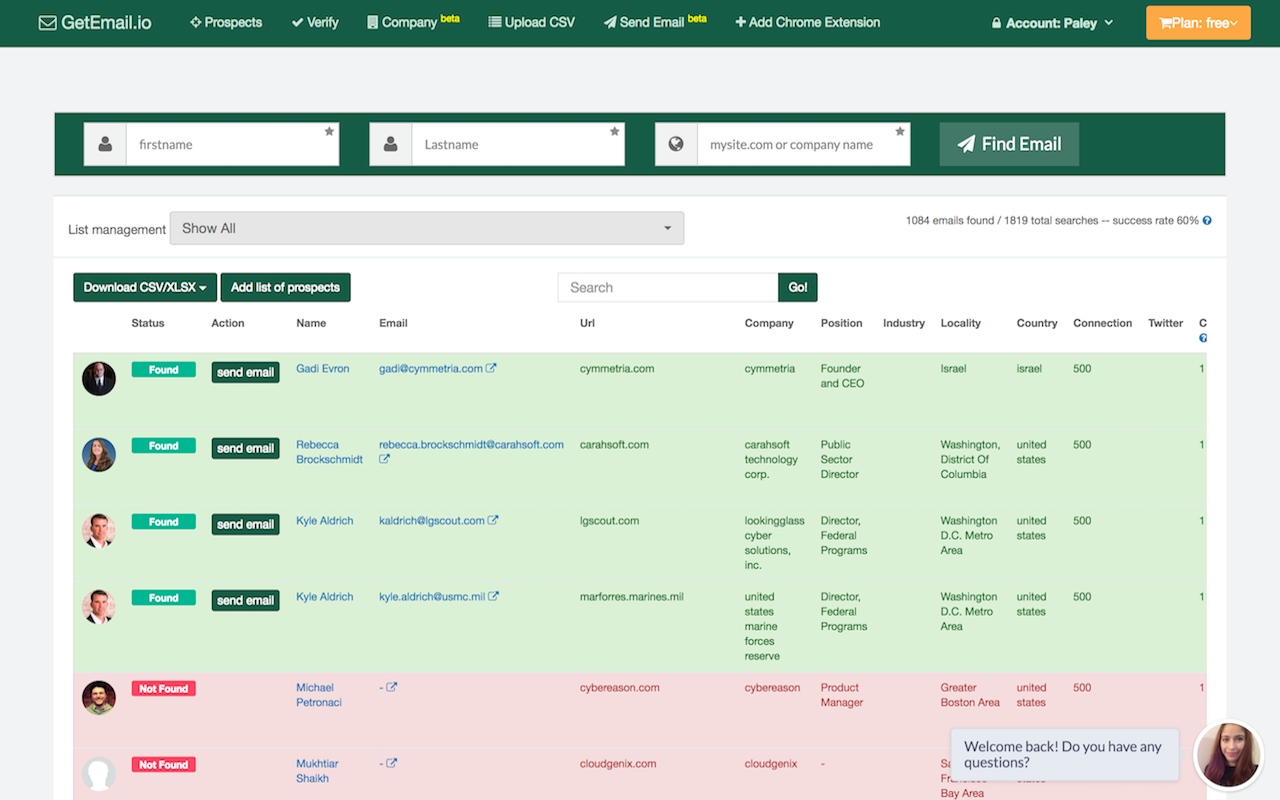Click the GetEmail.io logo
Image resolution: width=1280 pixels, height=800 pixels.
pyautogui.click(x=95, y=22)
